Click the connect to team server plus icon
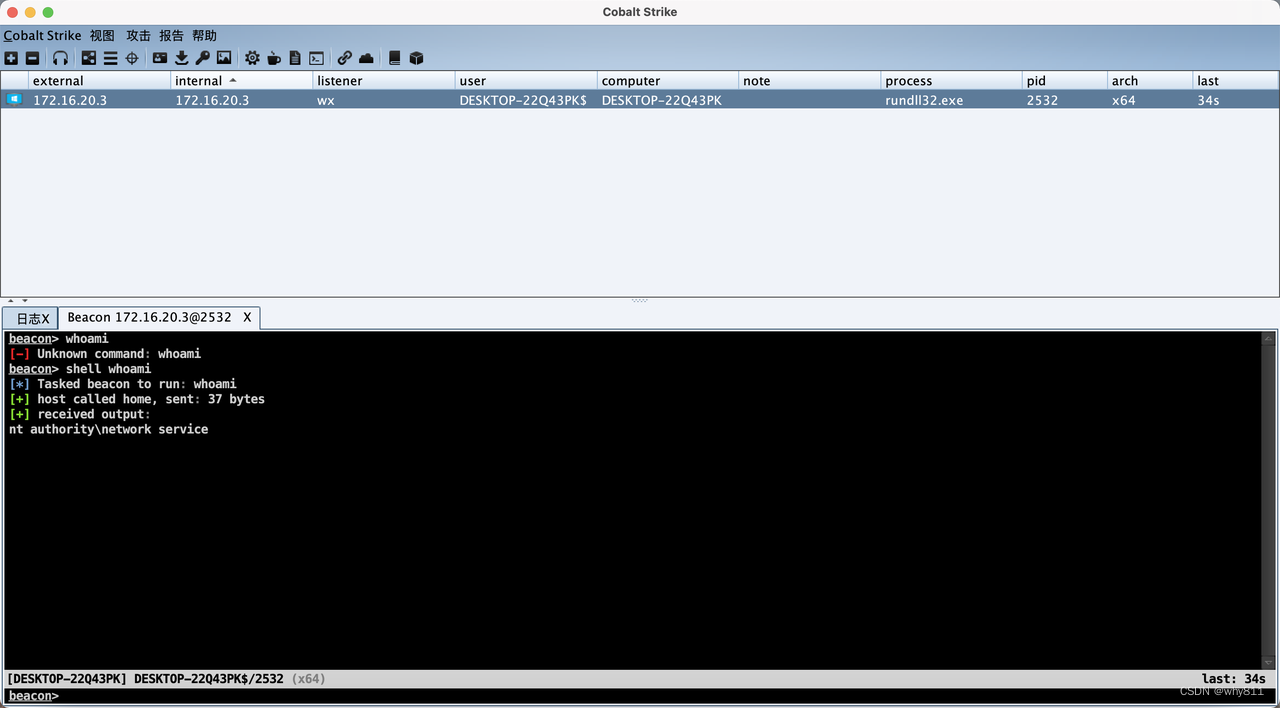 point(11,58)
